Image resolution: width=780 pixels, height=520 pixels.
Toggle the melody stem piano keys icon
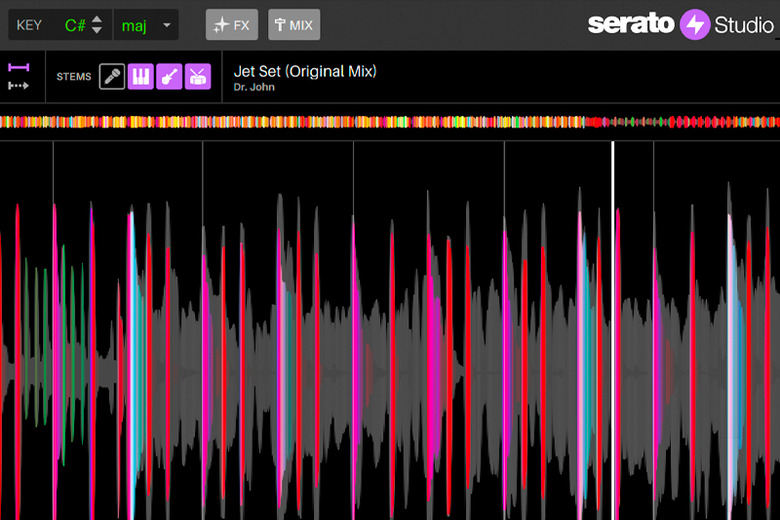(141, 76)
